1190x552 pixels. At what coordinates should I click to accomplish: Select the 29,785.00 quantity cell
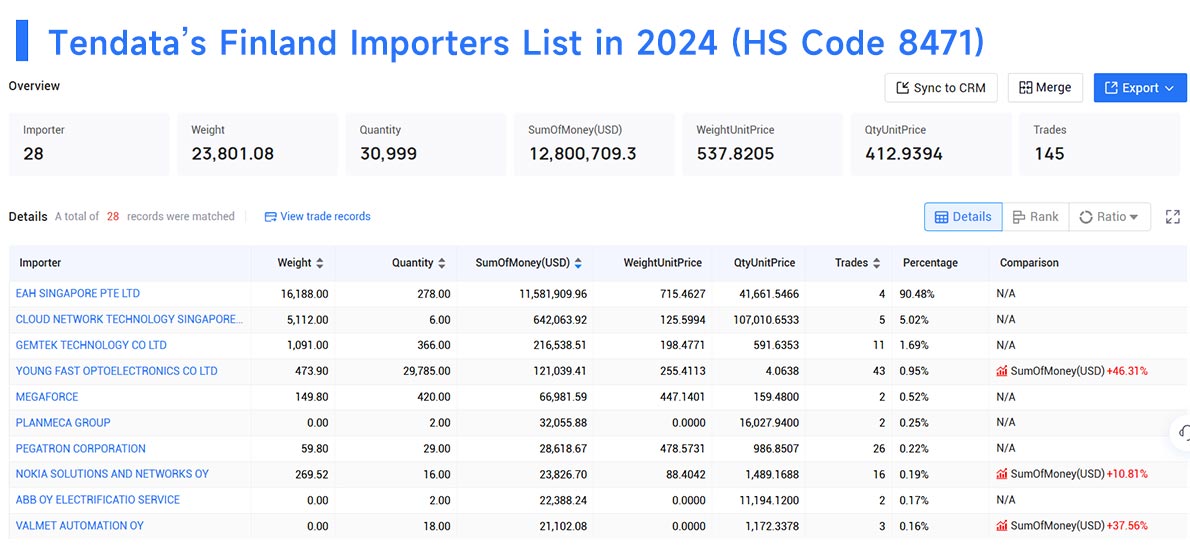click(x=425, y=371)
